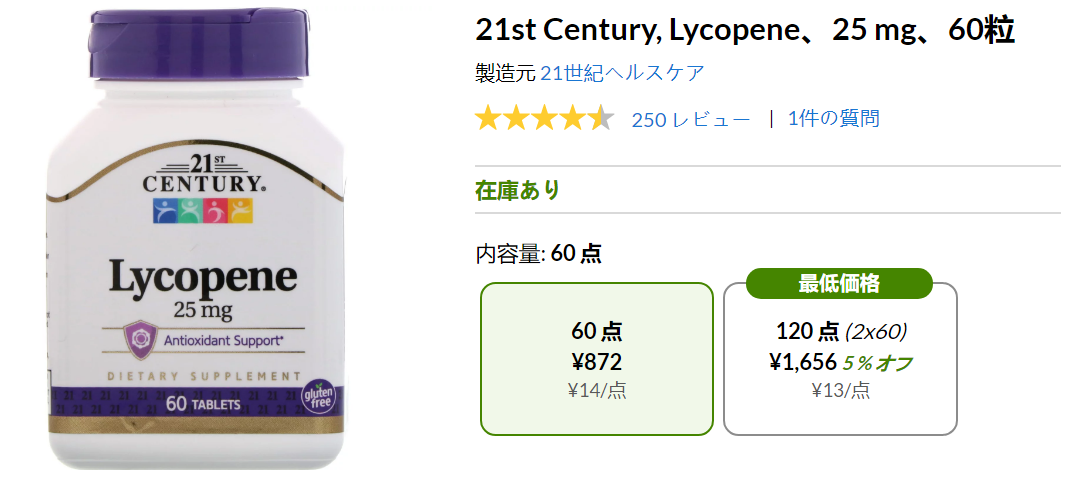Viewport: 1078px width, 496px height.
Task: Click the 在庫あり stock status text
Action: (517, 190)
